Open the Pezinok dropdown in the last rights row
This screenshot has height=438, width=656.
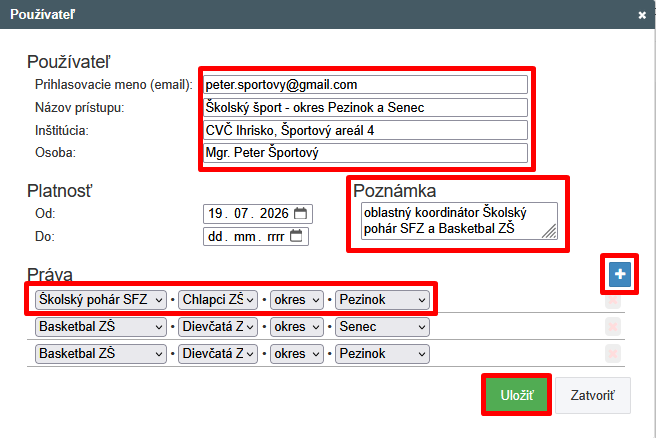(x=382, y=354)
